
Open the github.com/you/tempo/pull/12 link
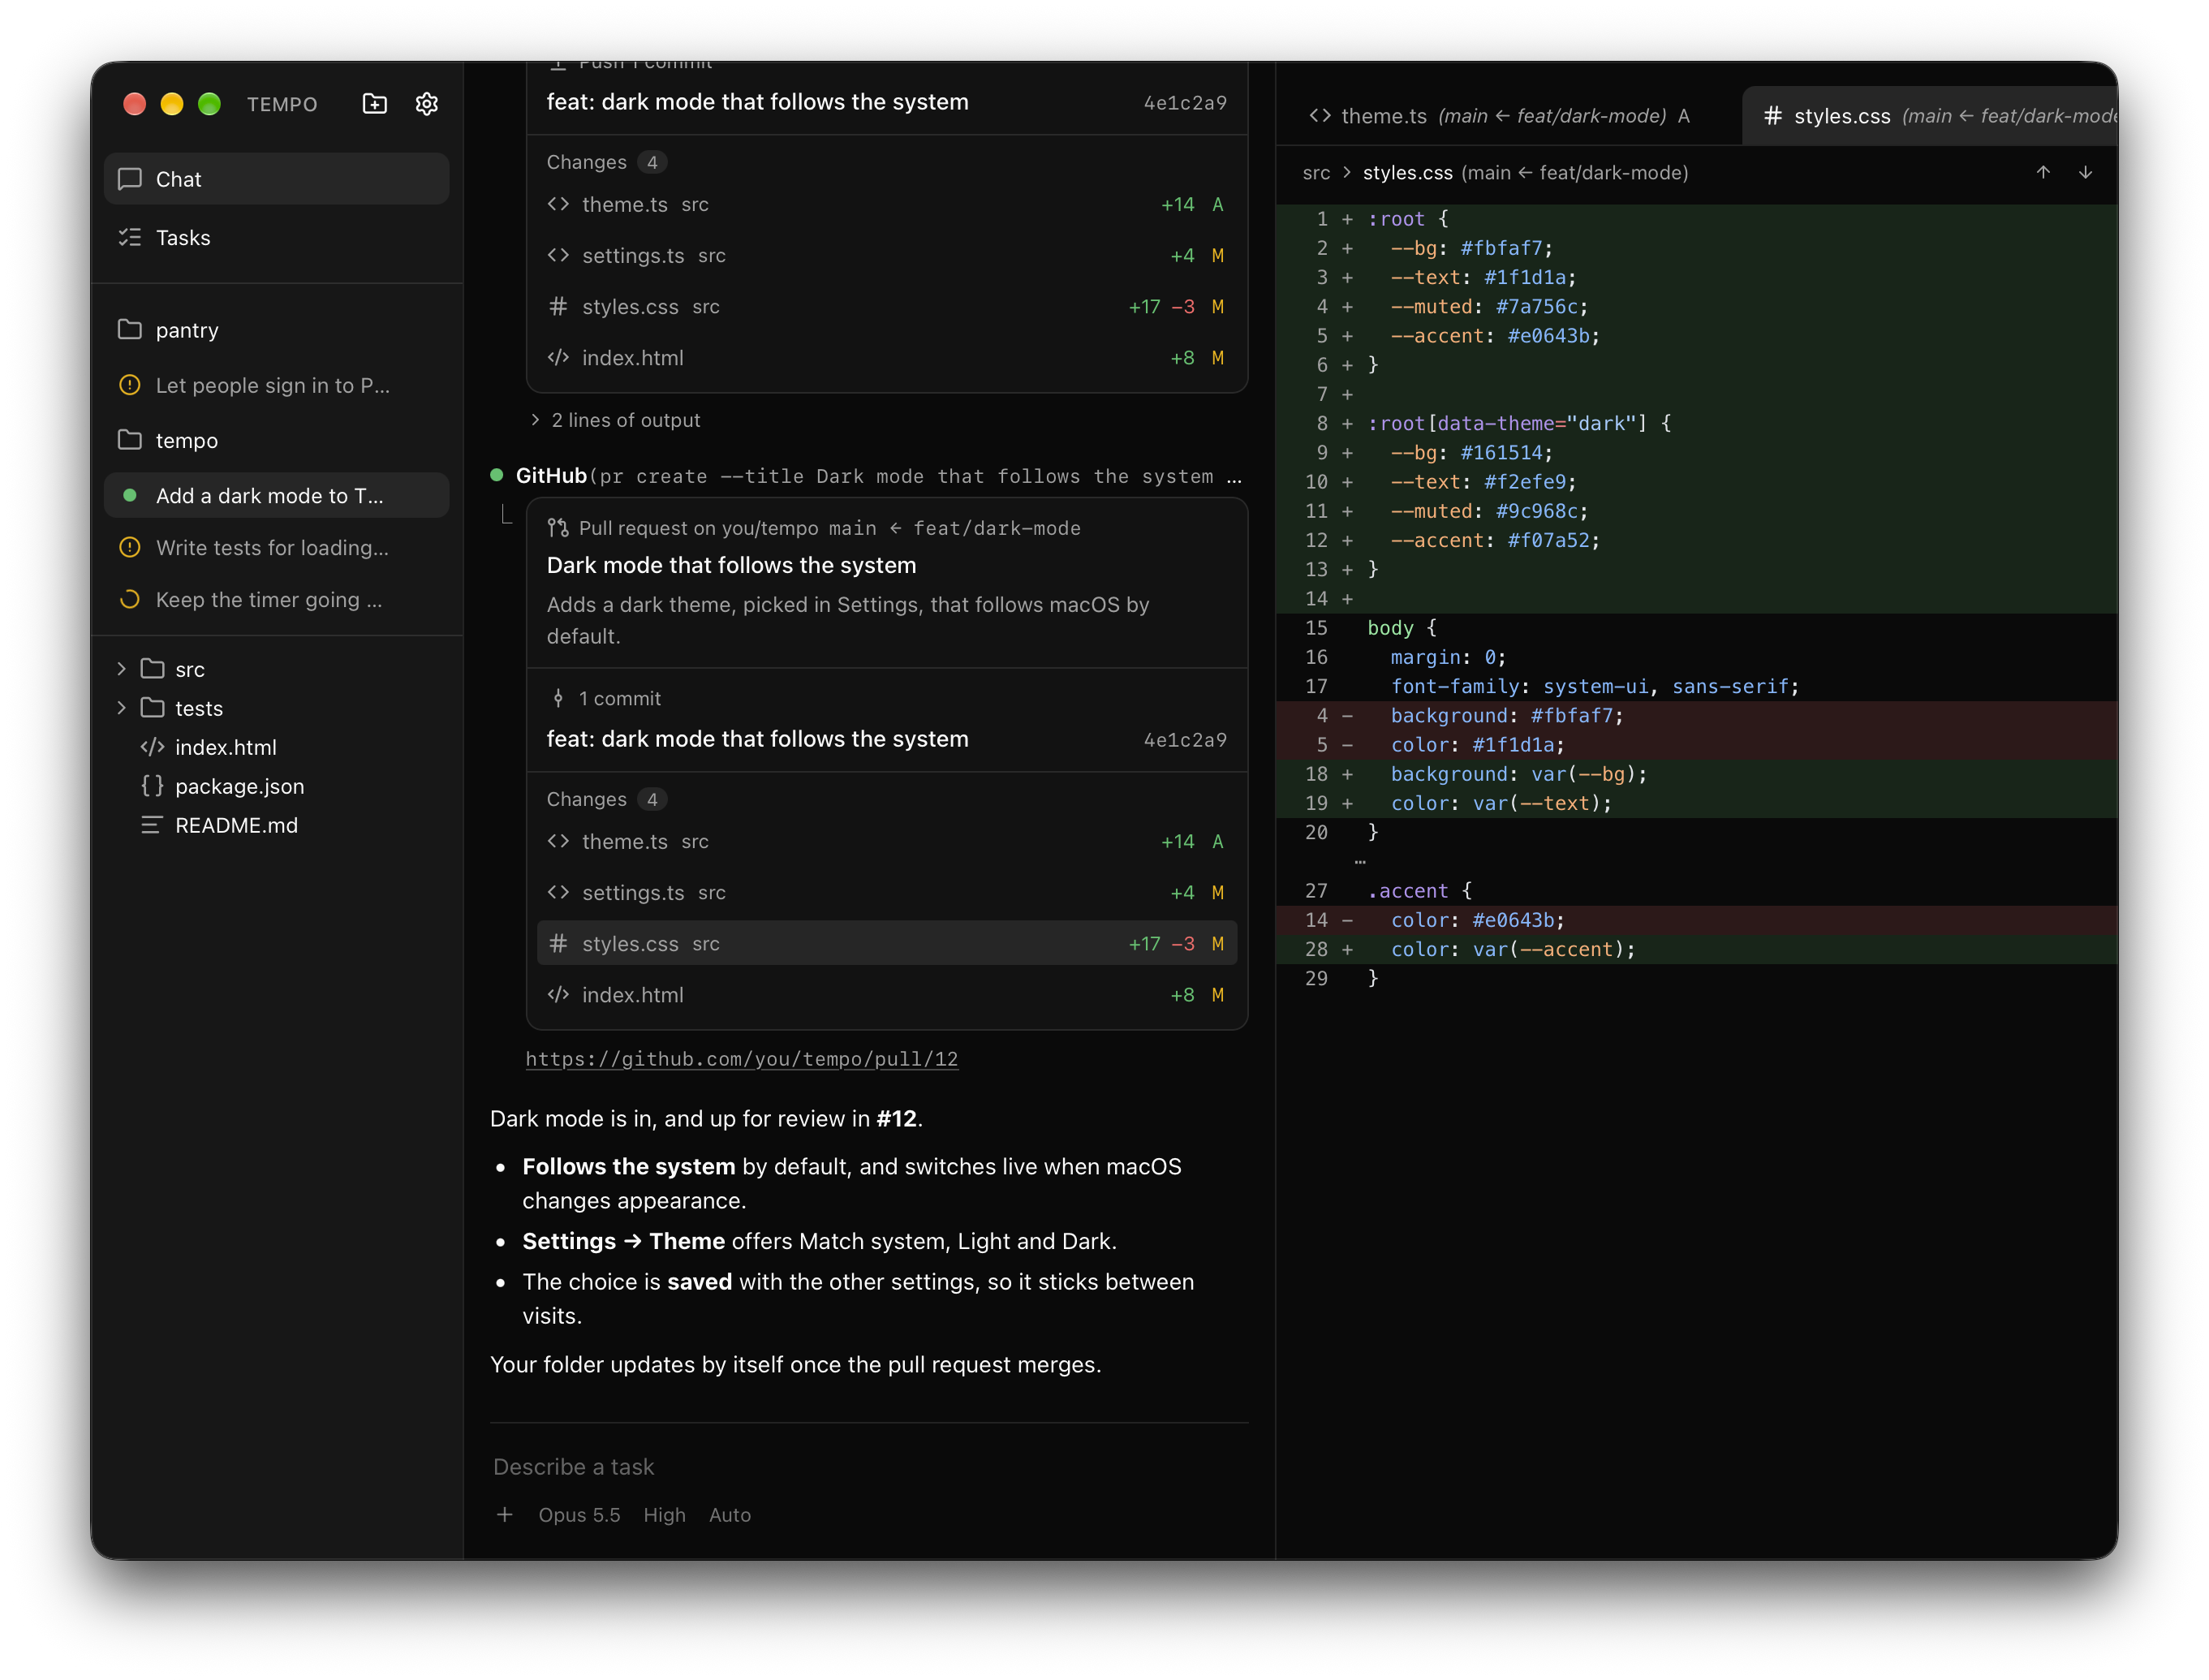(x=742, y=1059)
